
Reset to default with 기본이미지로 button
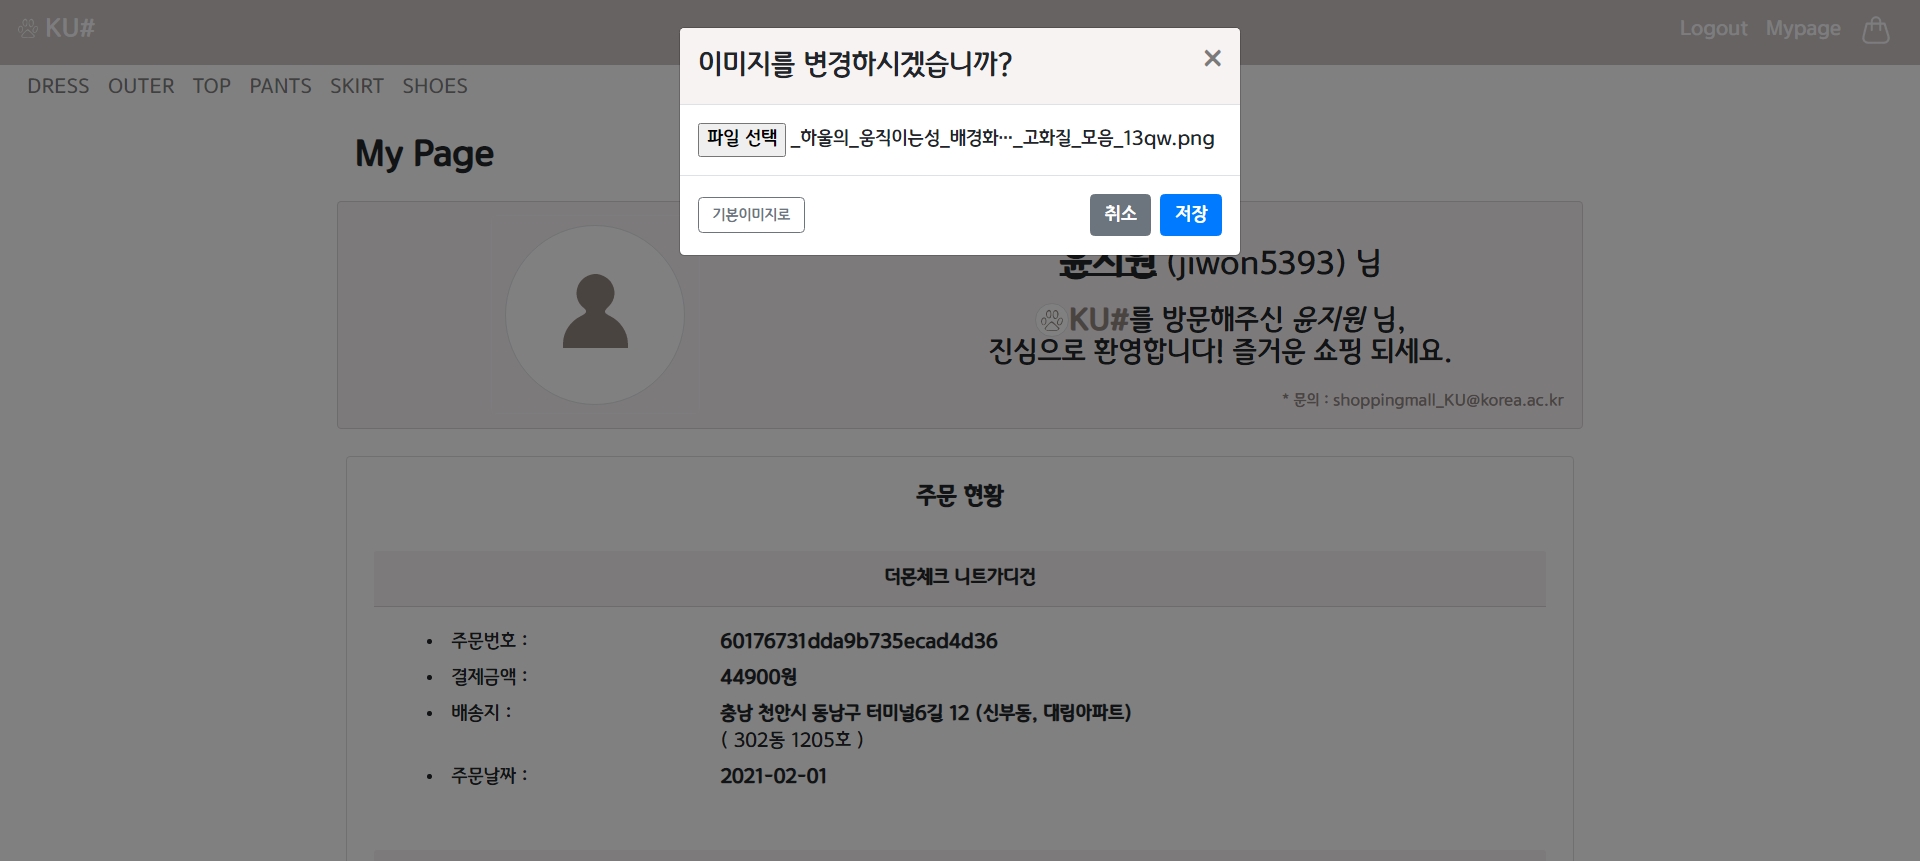click(751, 215)
